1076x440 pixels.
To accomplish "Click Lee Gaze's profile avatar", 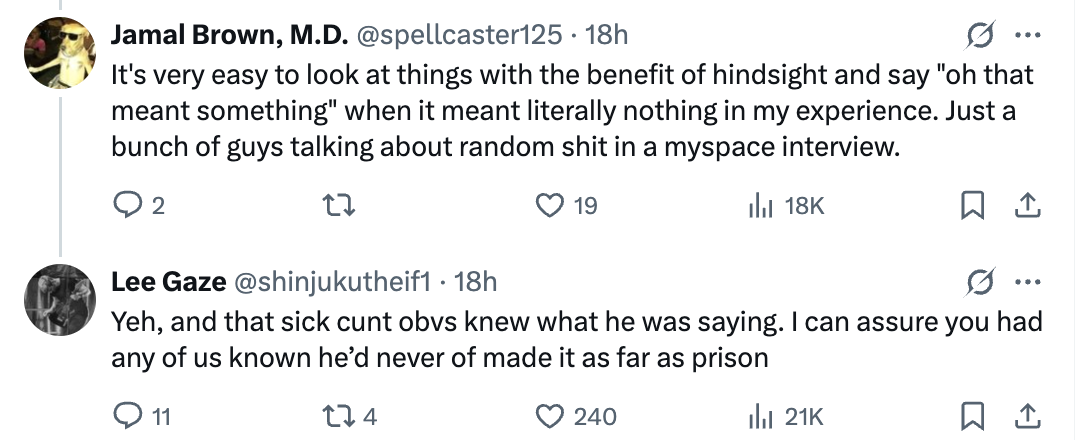I will coord(59,300).
